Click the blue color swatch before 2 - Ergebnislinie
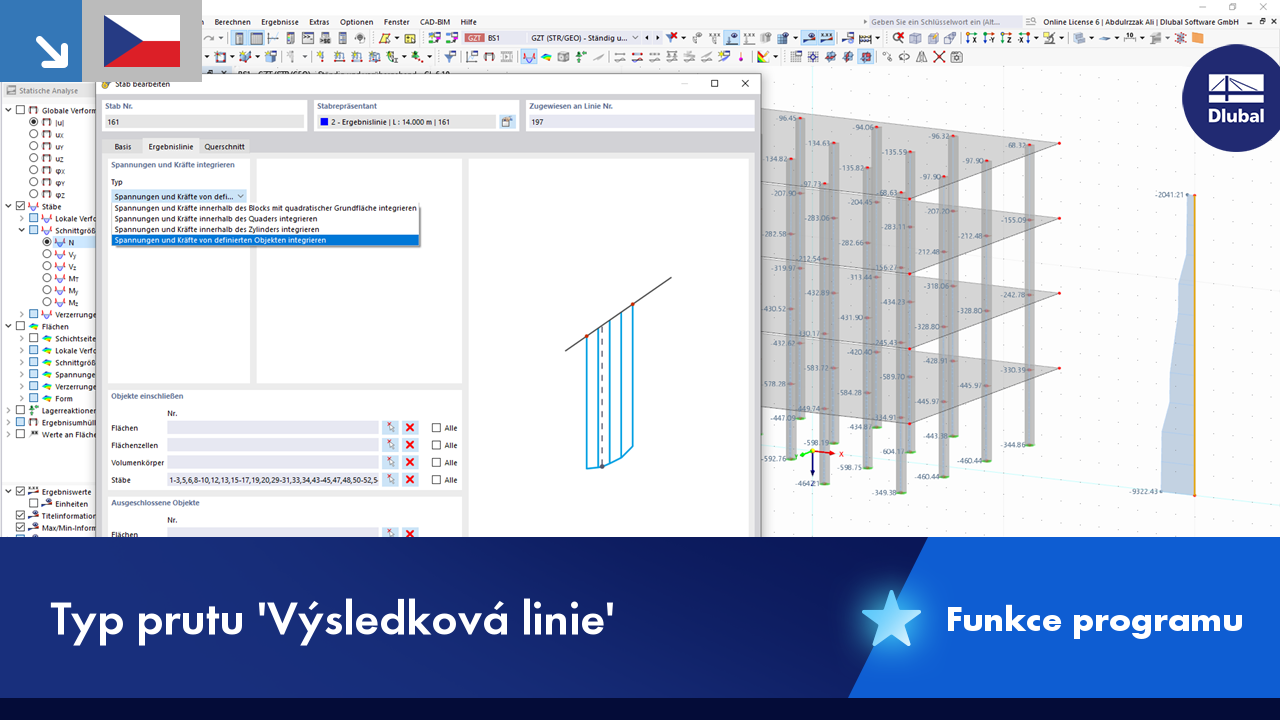The image size is (1280, 720). point(324,119)
